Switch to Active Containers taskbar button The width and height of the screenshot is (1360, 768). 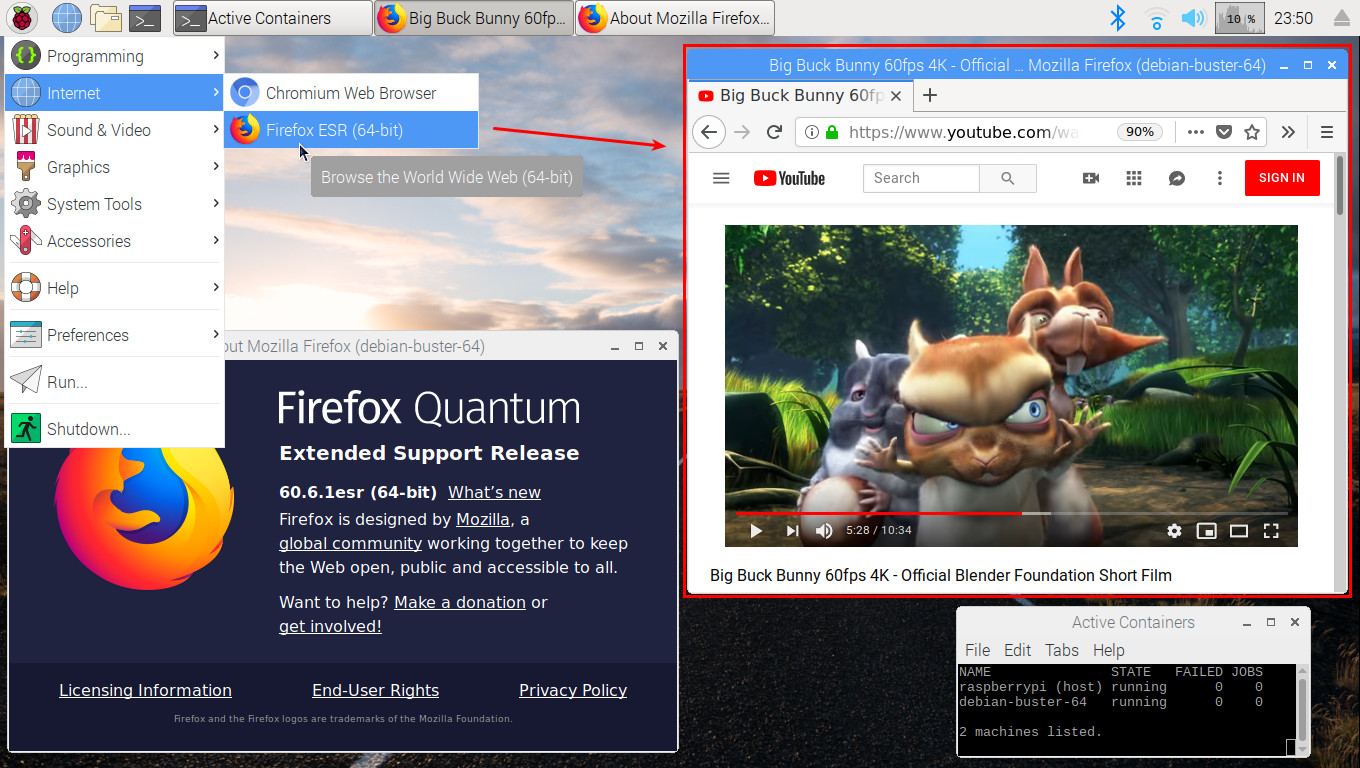click(x=272, y=18)
